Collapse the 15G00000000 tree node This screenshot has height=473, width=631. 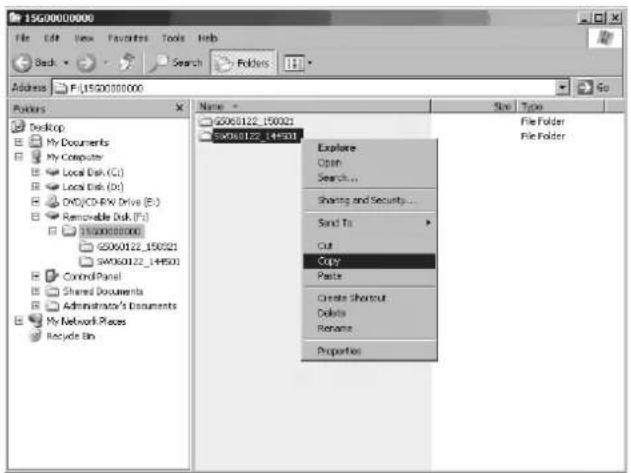(x=53, y=231)
